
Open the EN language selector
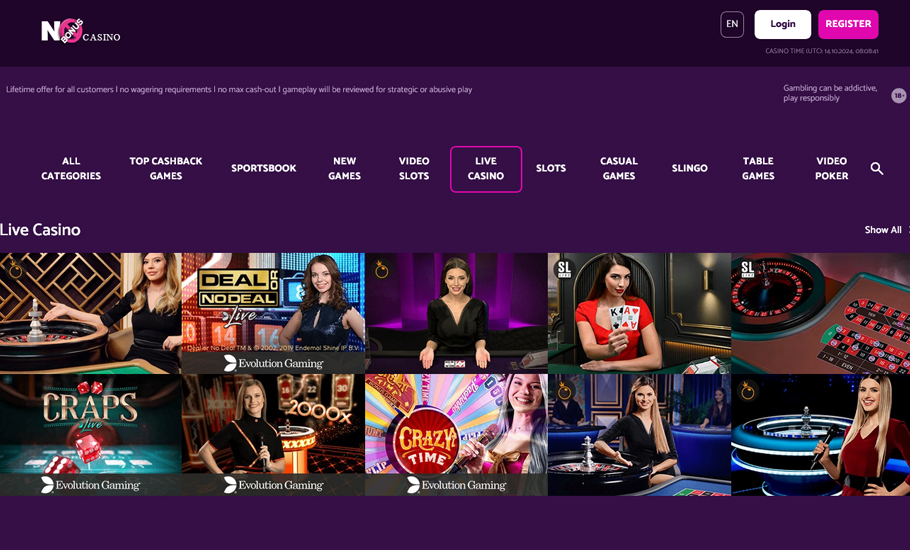732,24
